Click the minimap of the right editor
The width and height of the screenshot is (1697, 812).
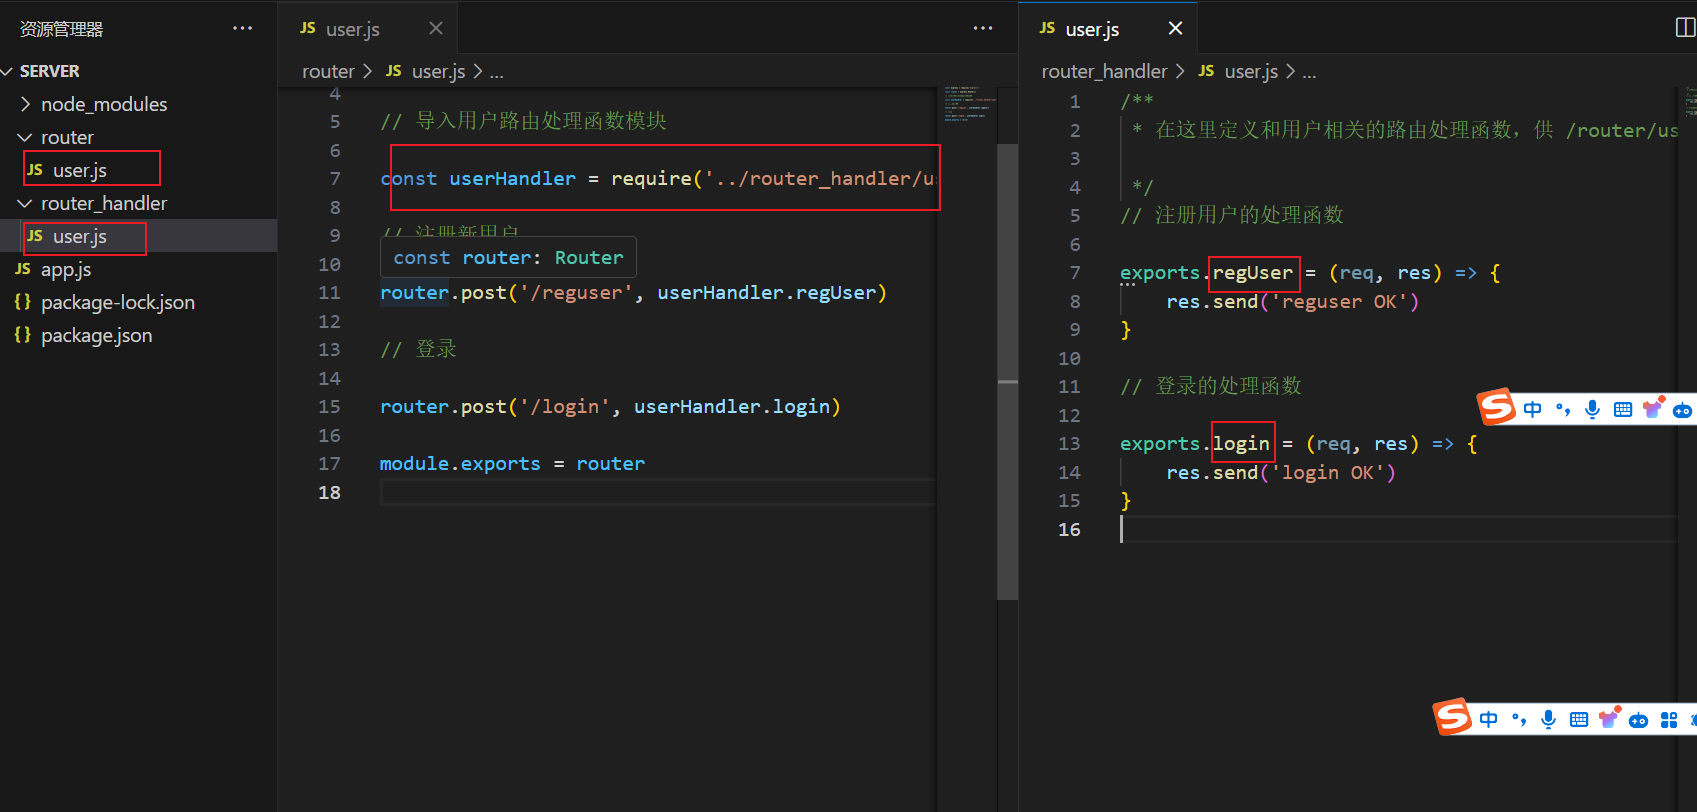tap(1690, 100)
